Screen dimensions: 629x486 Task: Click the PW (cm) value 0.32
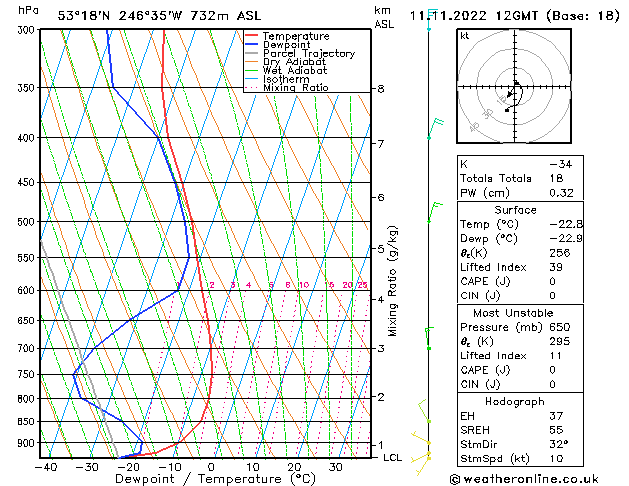(561, 193)
